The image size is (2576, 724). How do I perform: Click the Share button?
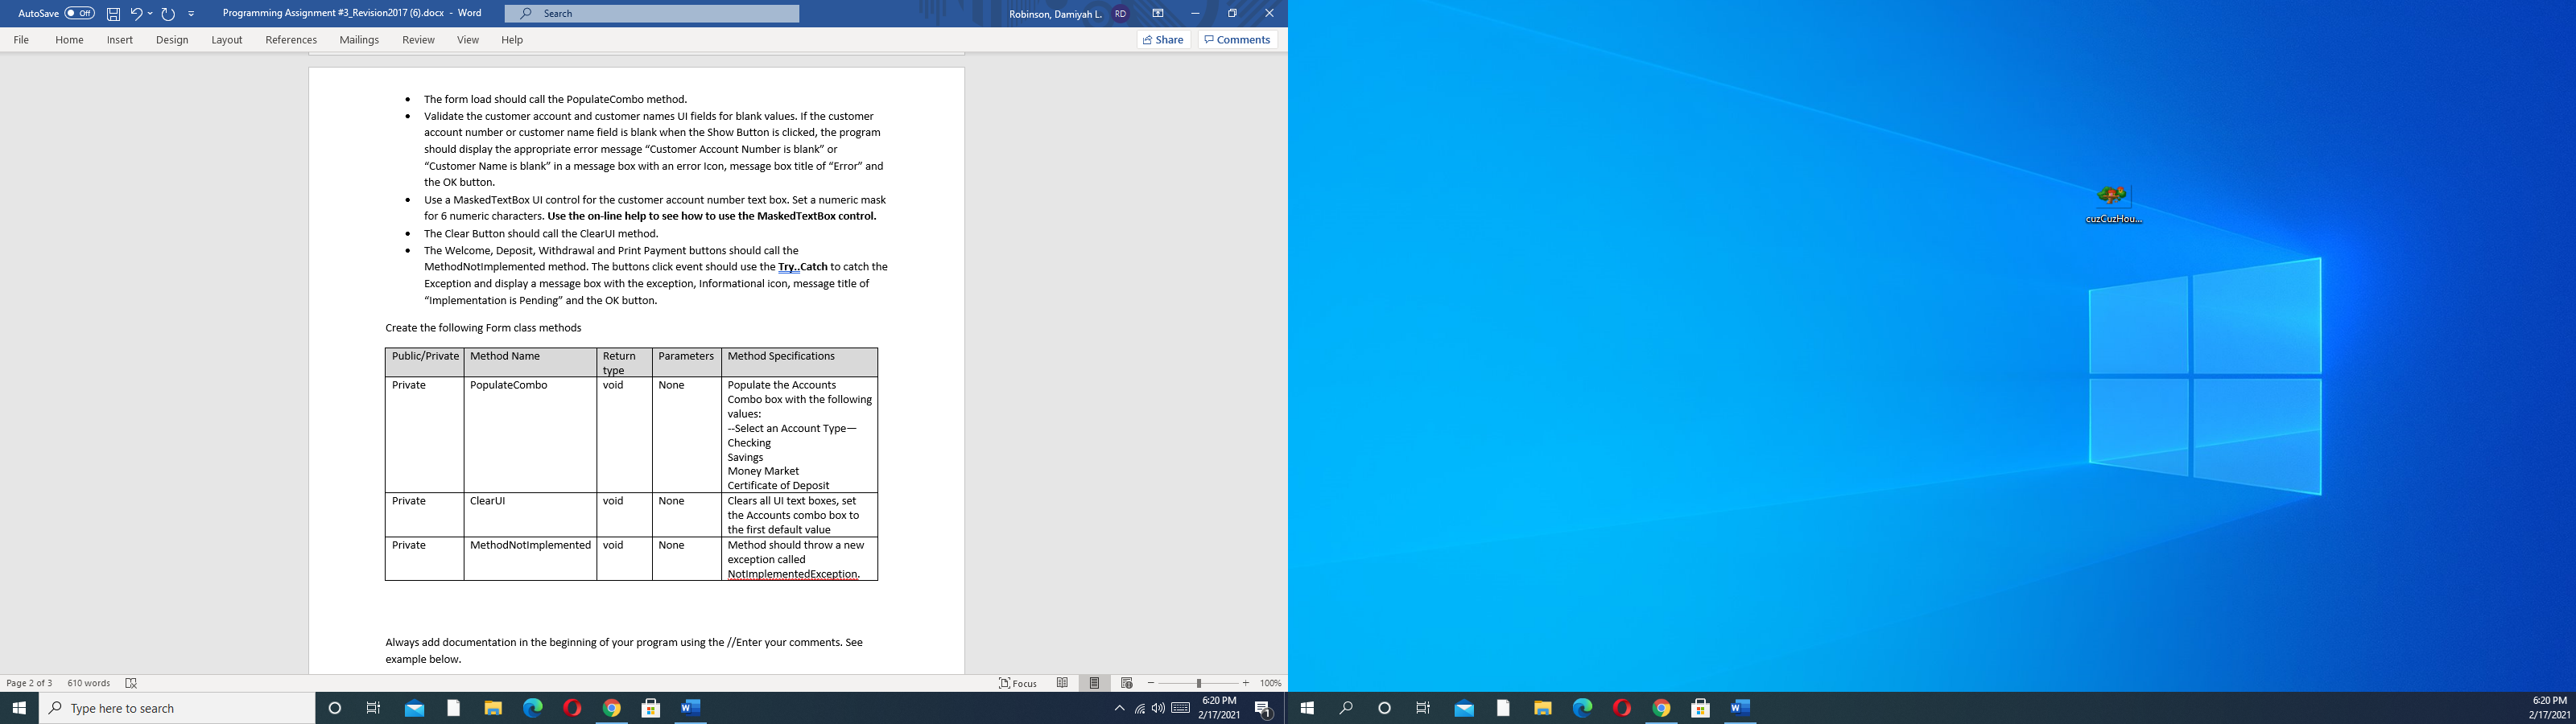coord(1163,39)
